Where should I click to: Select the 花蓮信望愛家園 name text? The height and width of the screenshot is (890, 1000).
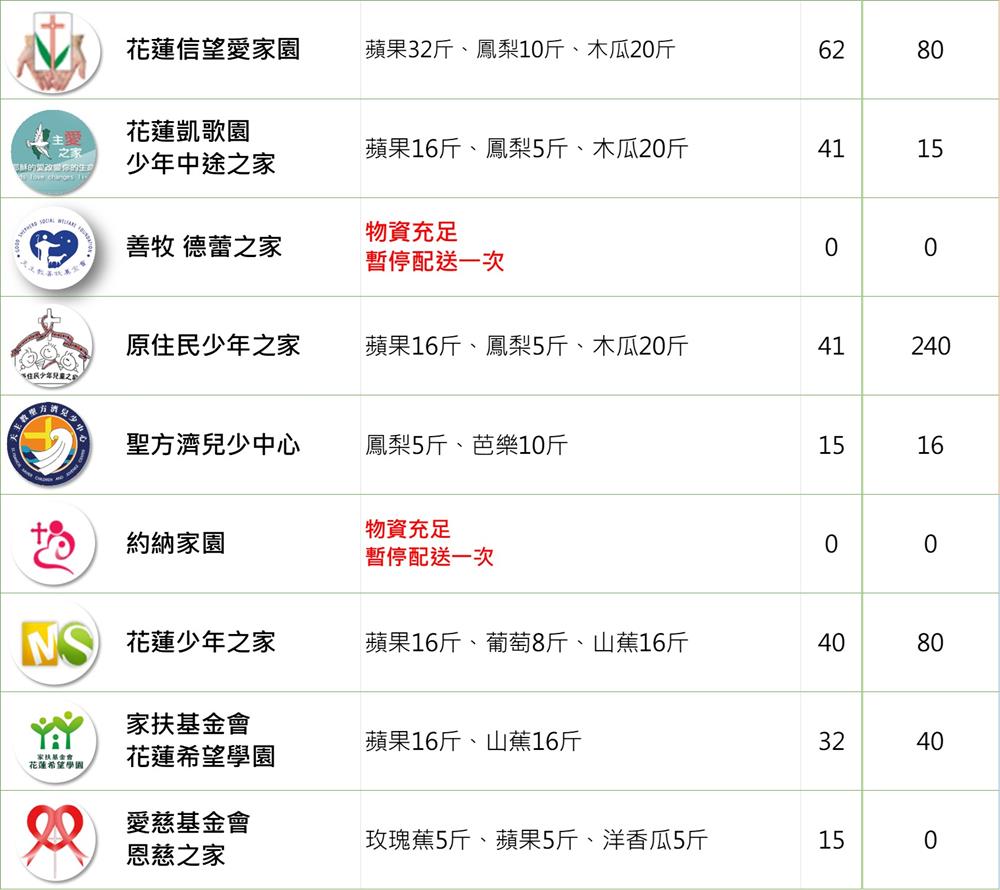click(x=213, y=49)
